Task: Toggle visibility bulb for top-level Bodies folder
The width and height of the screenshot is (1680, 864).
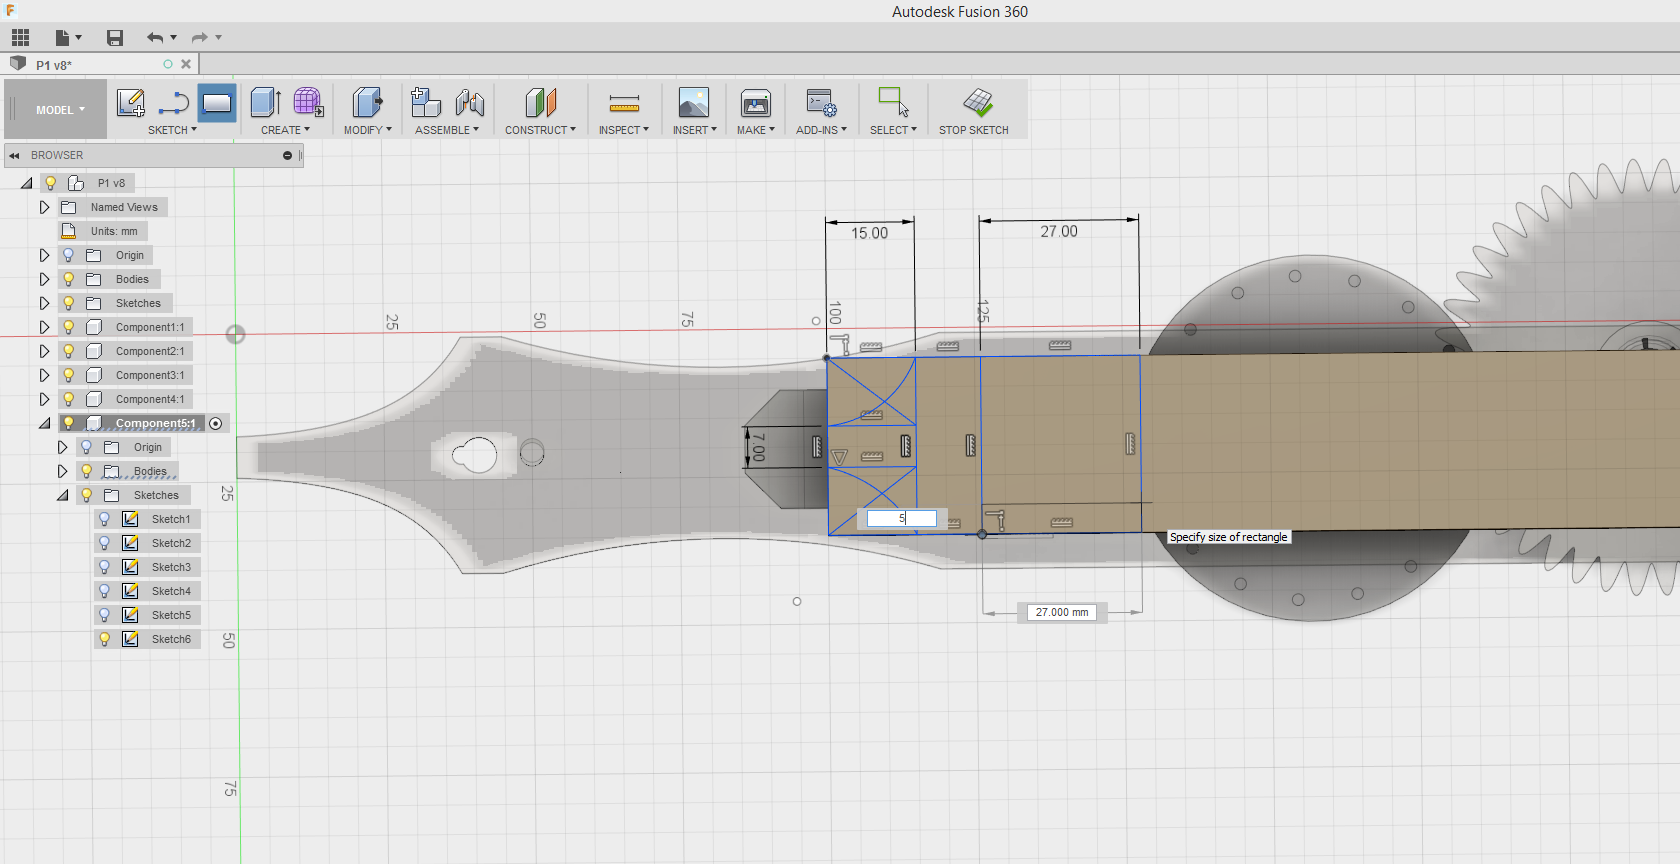Action: [x=69, y=279]
